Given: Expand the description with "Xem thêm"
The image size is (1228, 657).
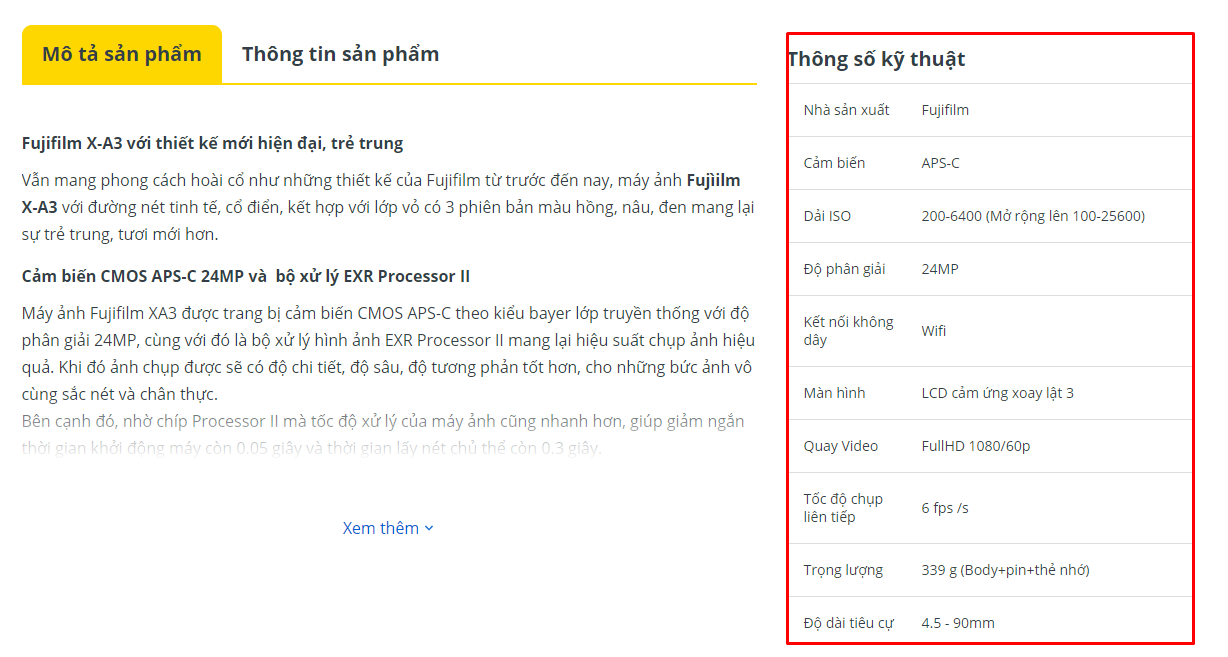Looking at the screenshot, I should click(388, 528).
